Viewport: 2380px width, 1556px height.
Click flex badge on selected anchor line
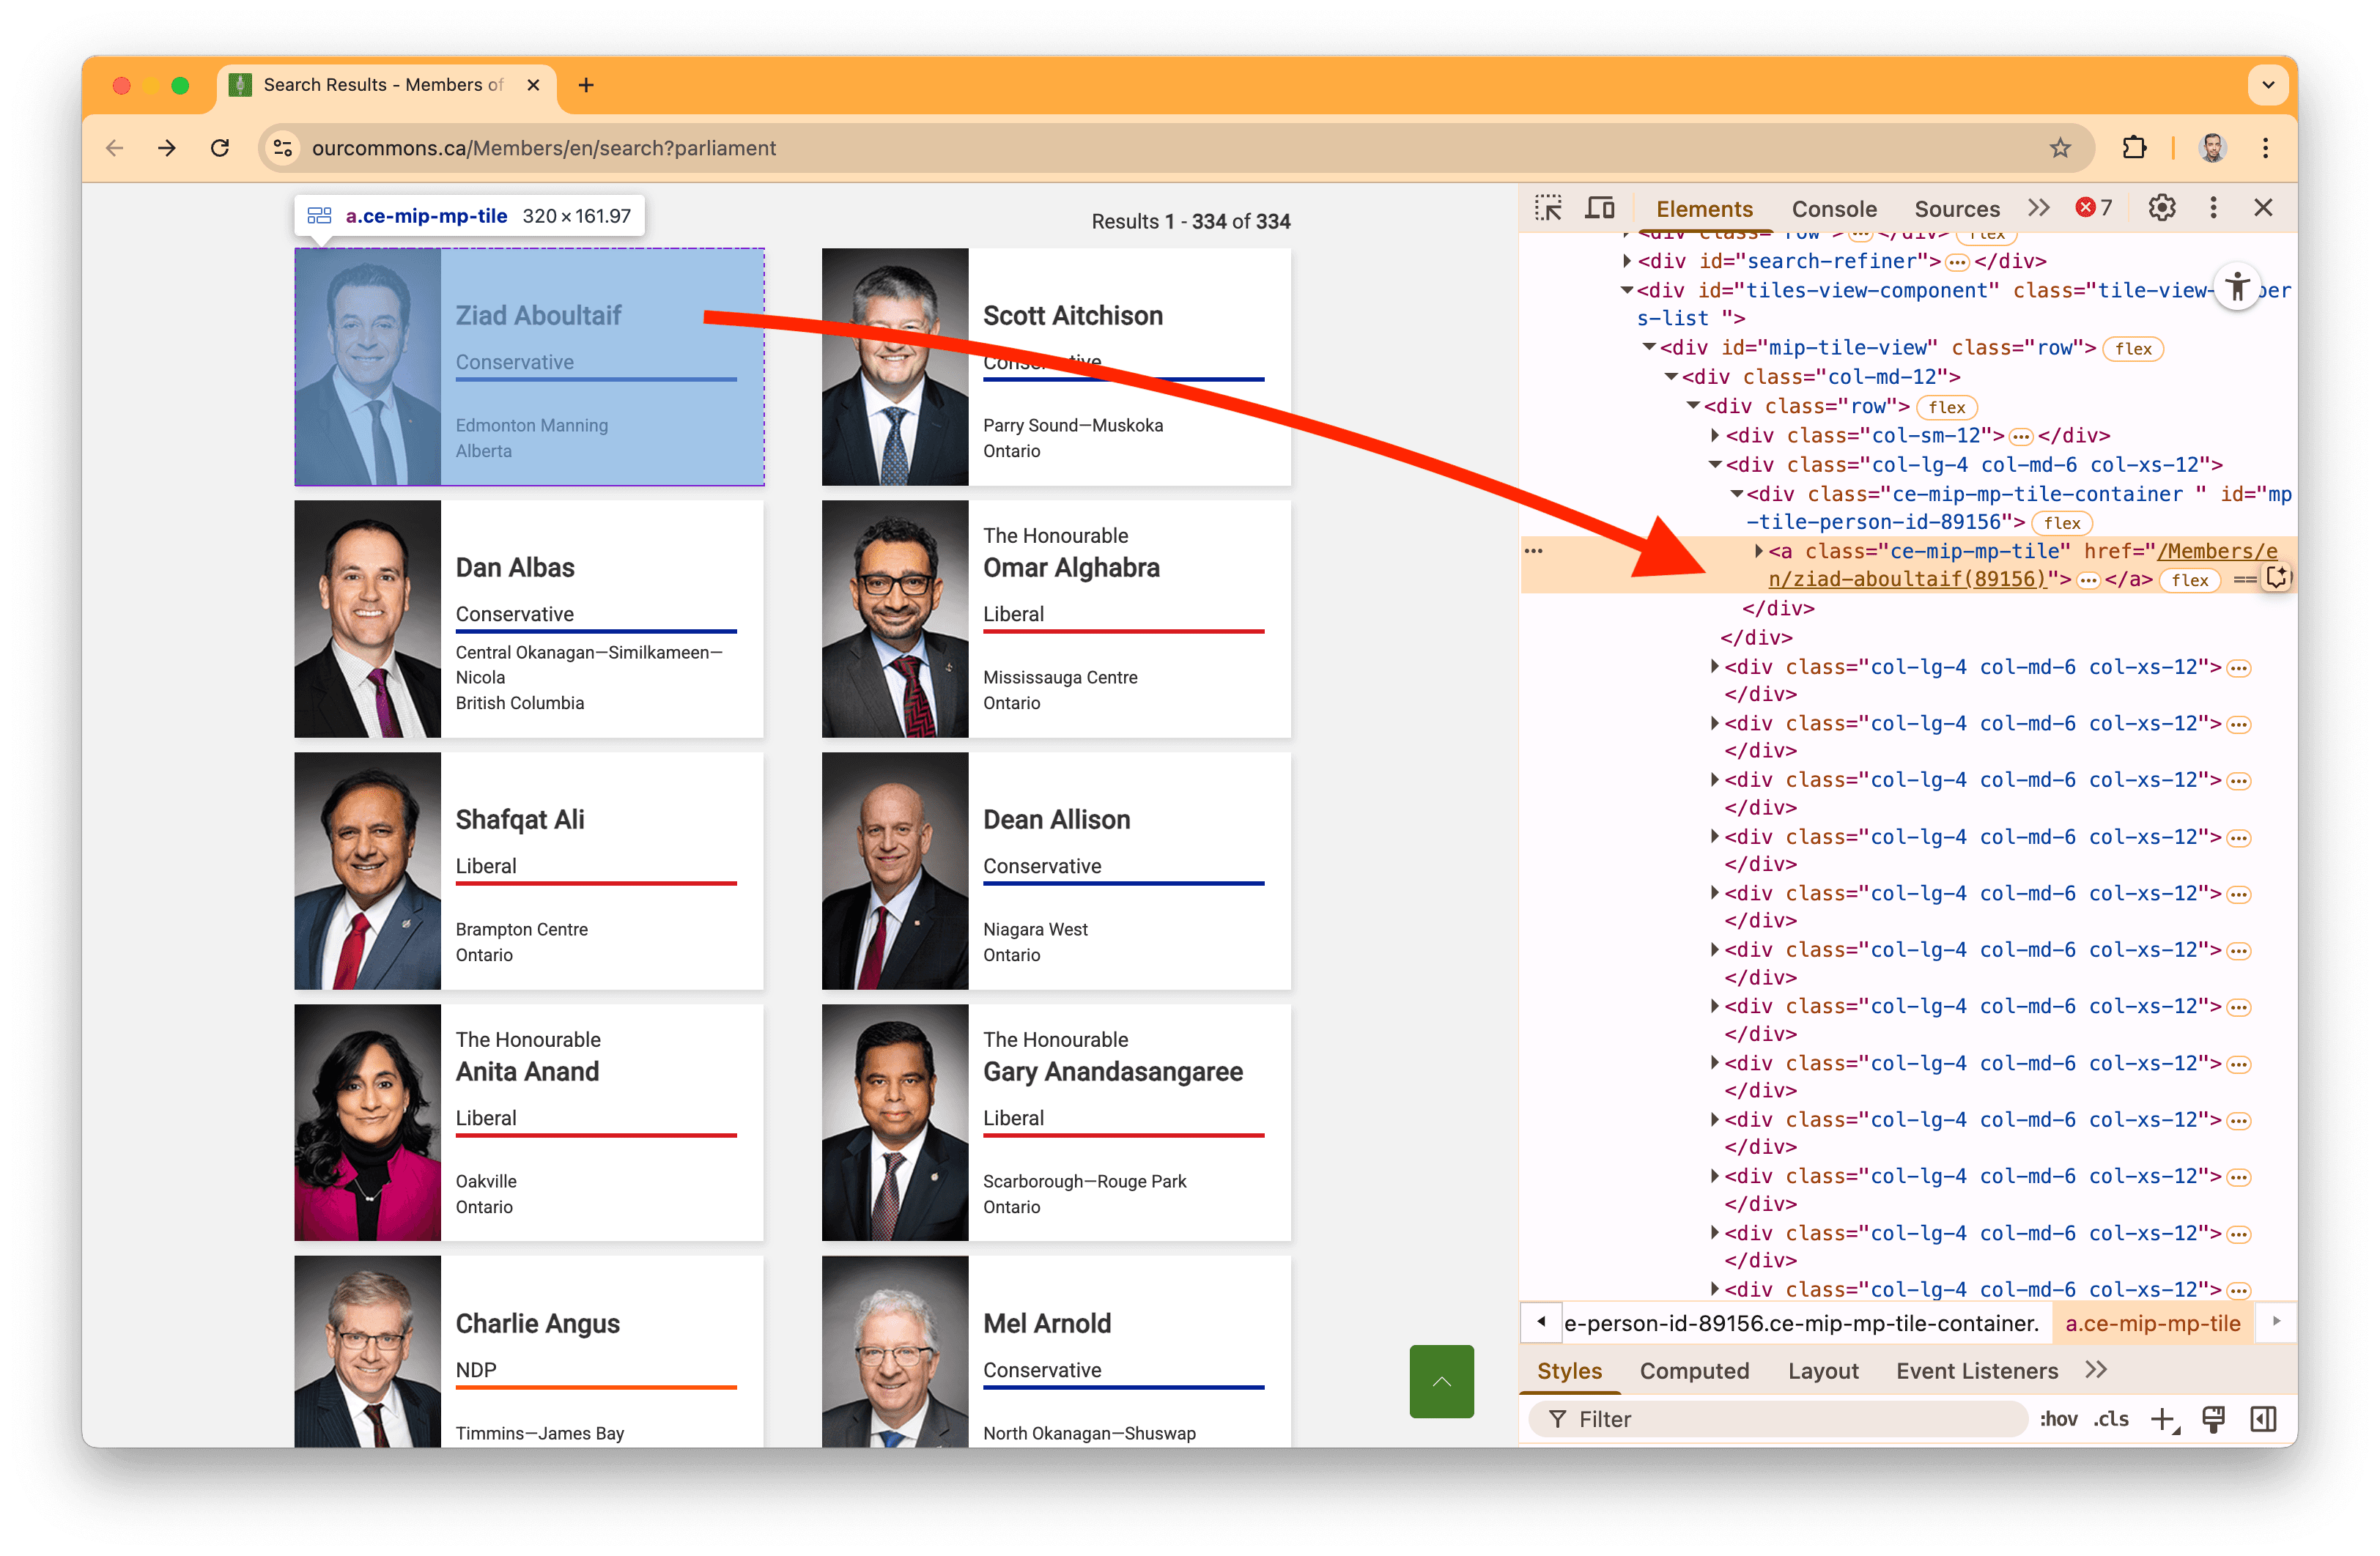(x=2189, y=580)
